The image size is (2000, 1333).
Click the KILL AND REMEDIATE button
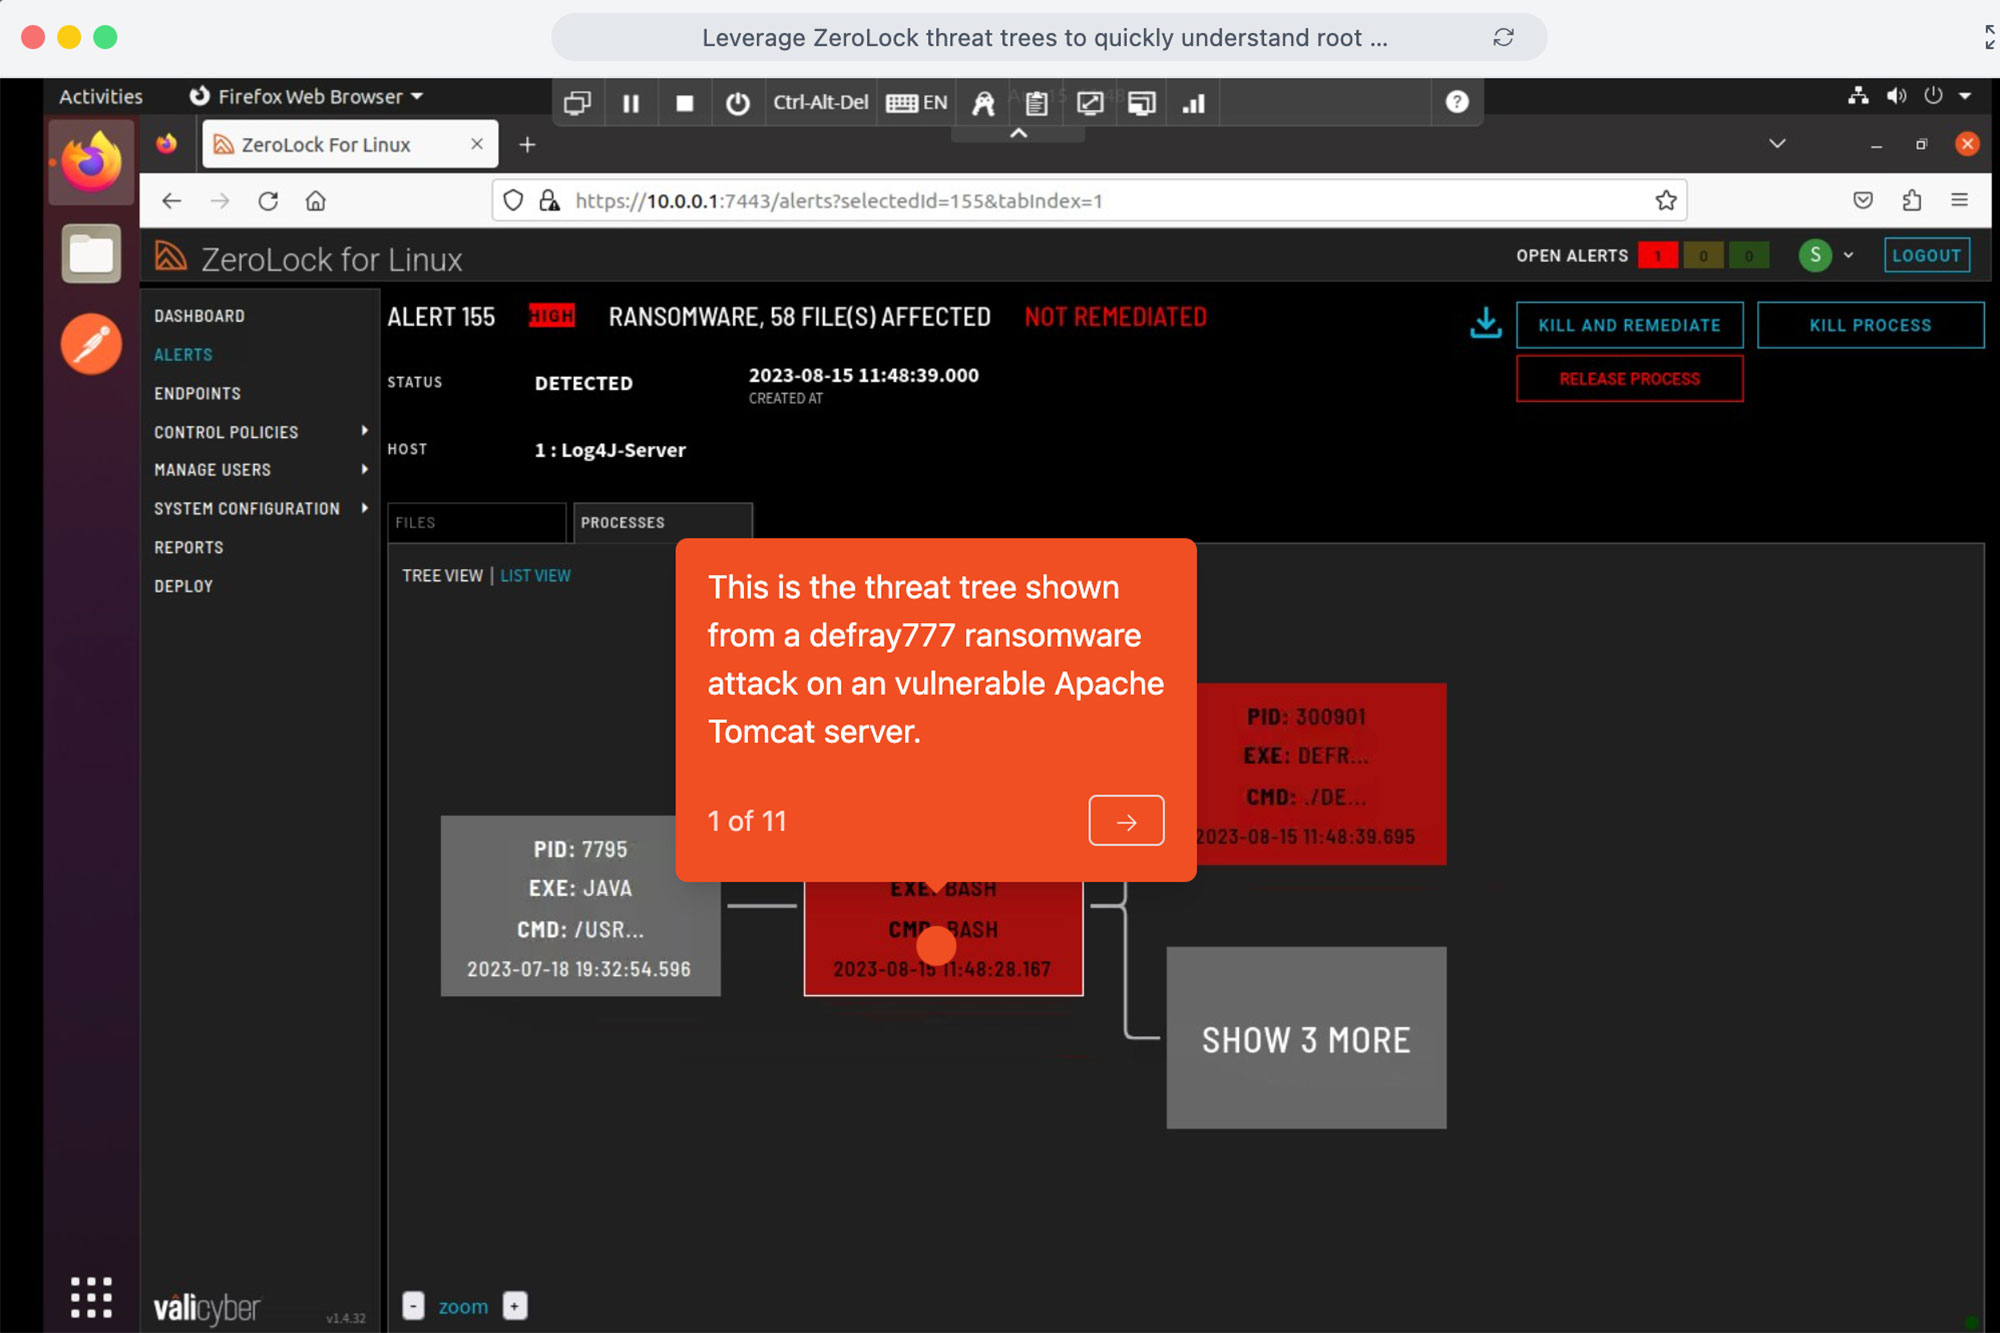[x=1629, y=324]
